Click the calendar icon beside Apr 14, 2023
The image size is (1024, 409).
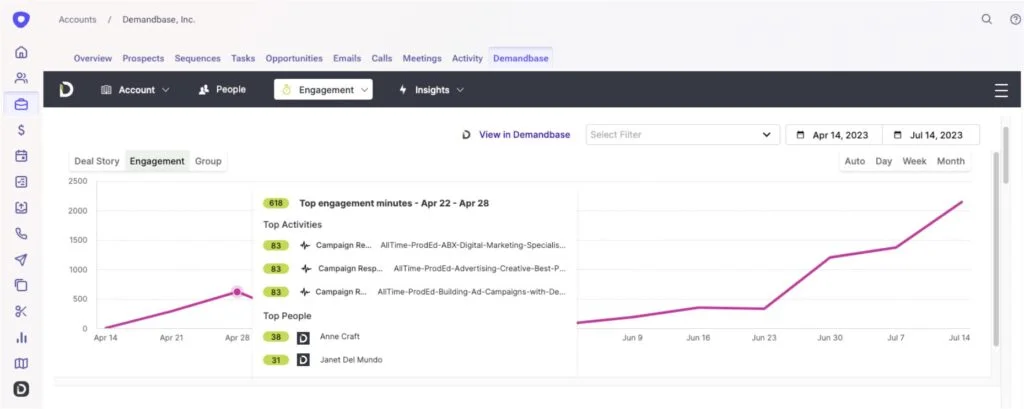(x=800, y=135)
